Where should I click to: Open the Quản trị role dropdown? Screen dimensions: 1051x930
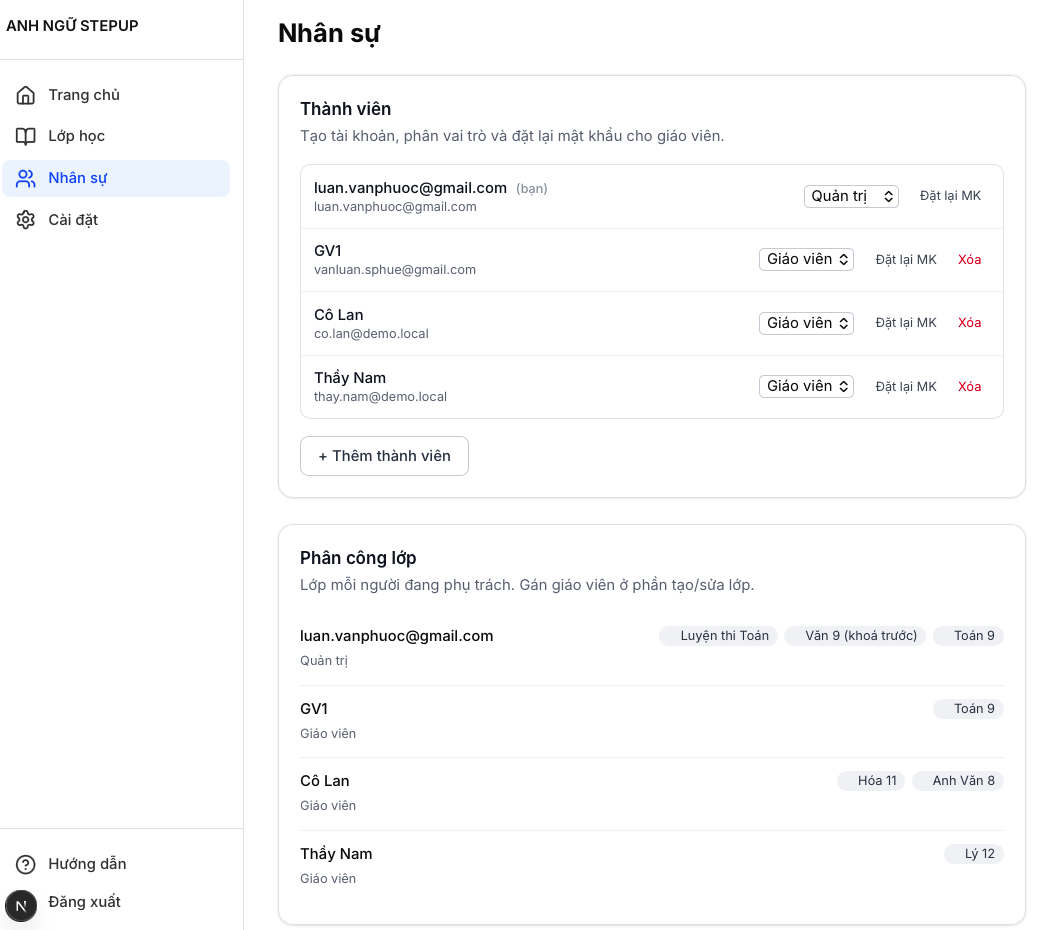(851, 196)
